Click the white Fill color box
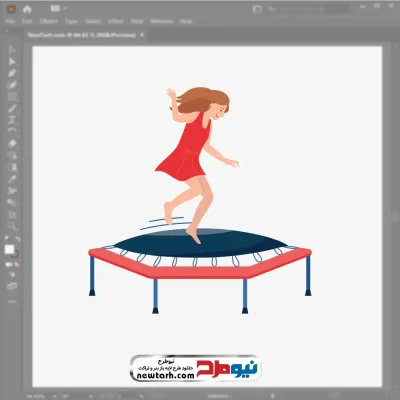Image resolution: width=400 pixels, height=400 pixels. pyautogui.click(x=9, y=249)
